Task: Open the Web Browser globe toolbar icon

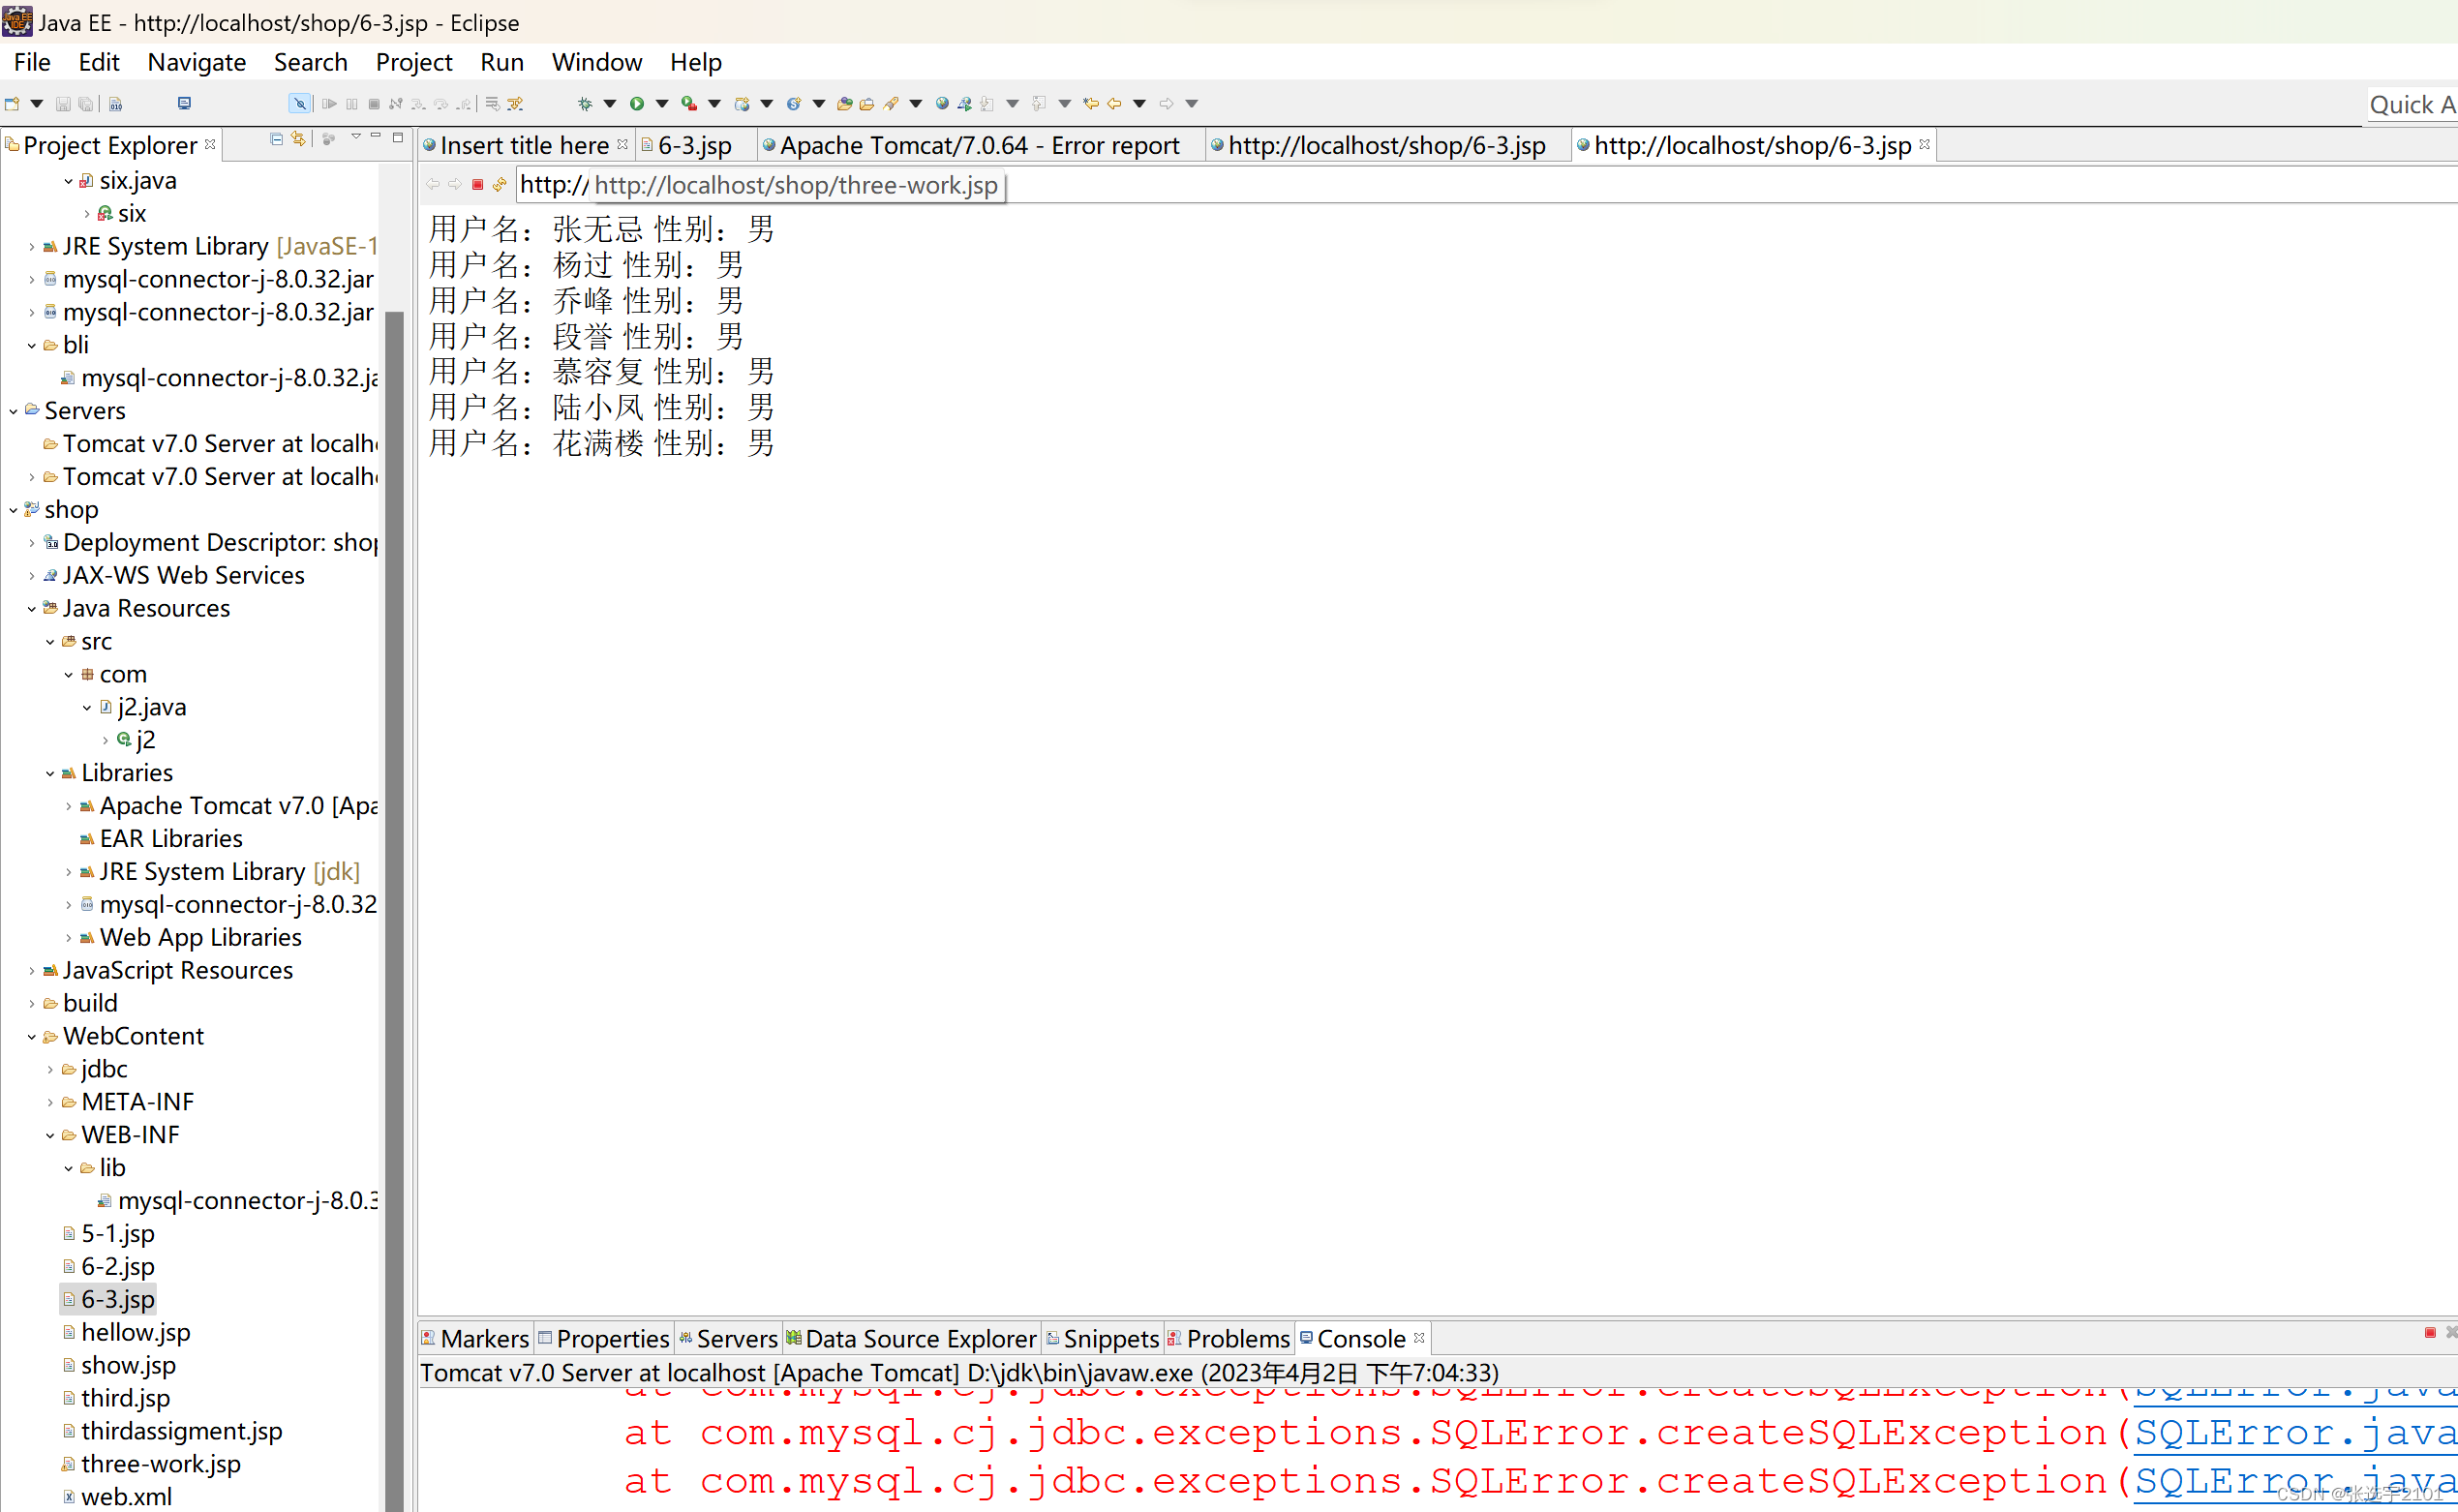Action: coord(941,103)
